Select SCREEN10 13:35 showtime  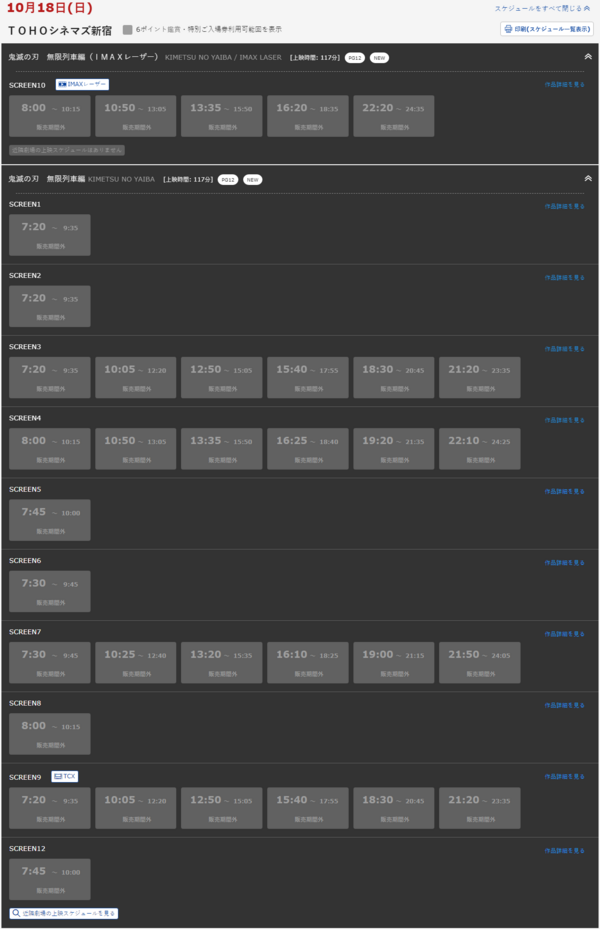(222, 116)
